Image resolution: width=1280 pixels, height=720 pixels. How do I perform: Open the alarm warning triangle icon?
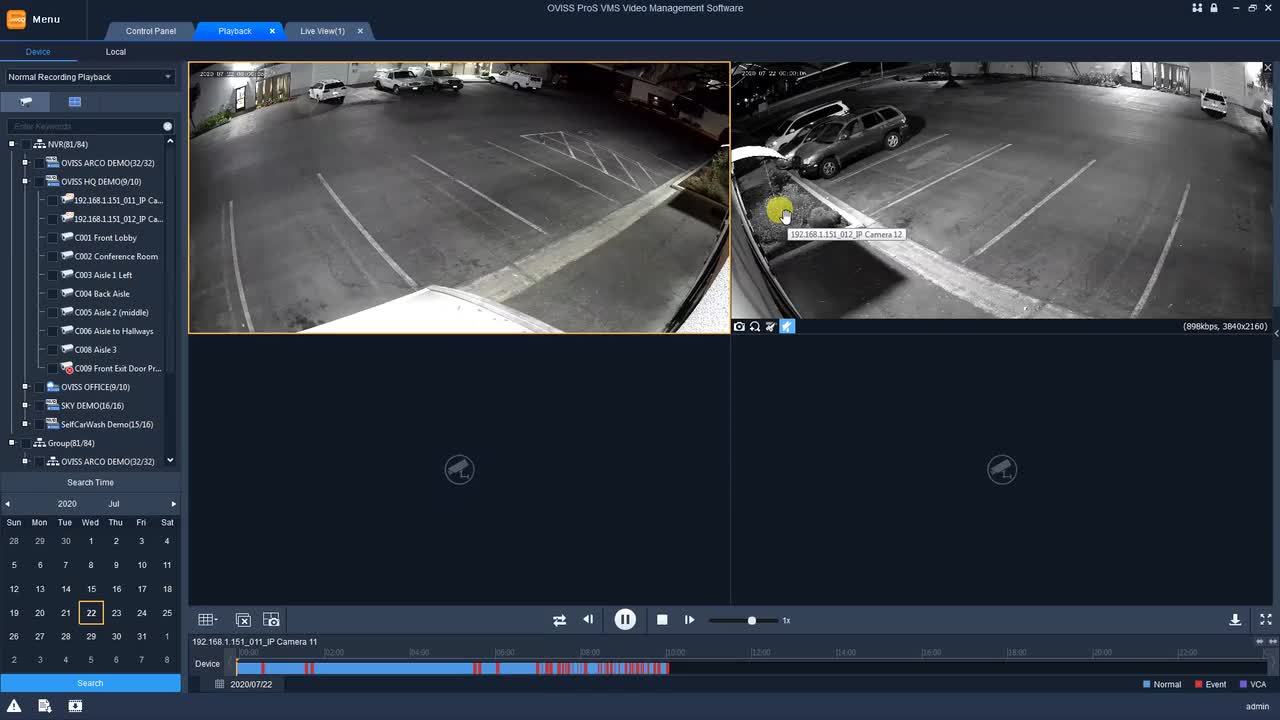14,706
